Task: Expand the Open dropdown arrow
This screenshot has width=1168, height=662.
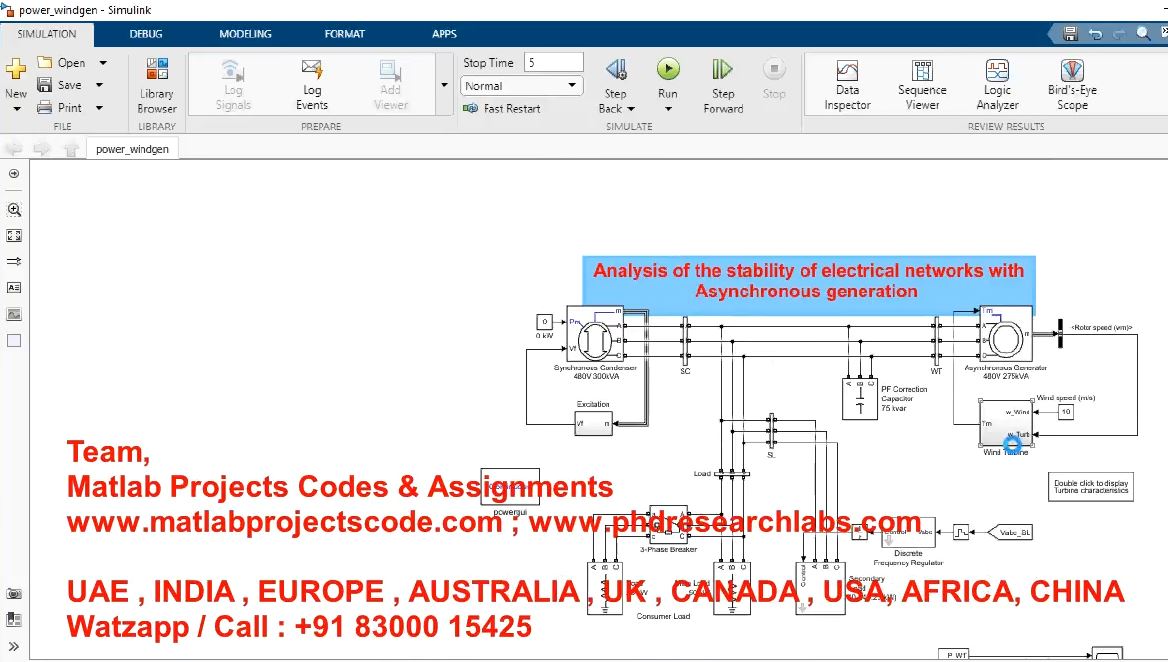Action: point(103,63)
